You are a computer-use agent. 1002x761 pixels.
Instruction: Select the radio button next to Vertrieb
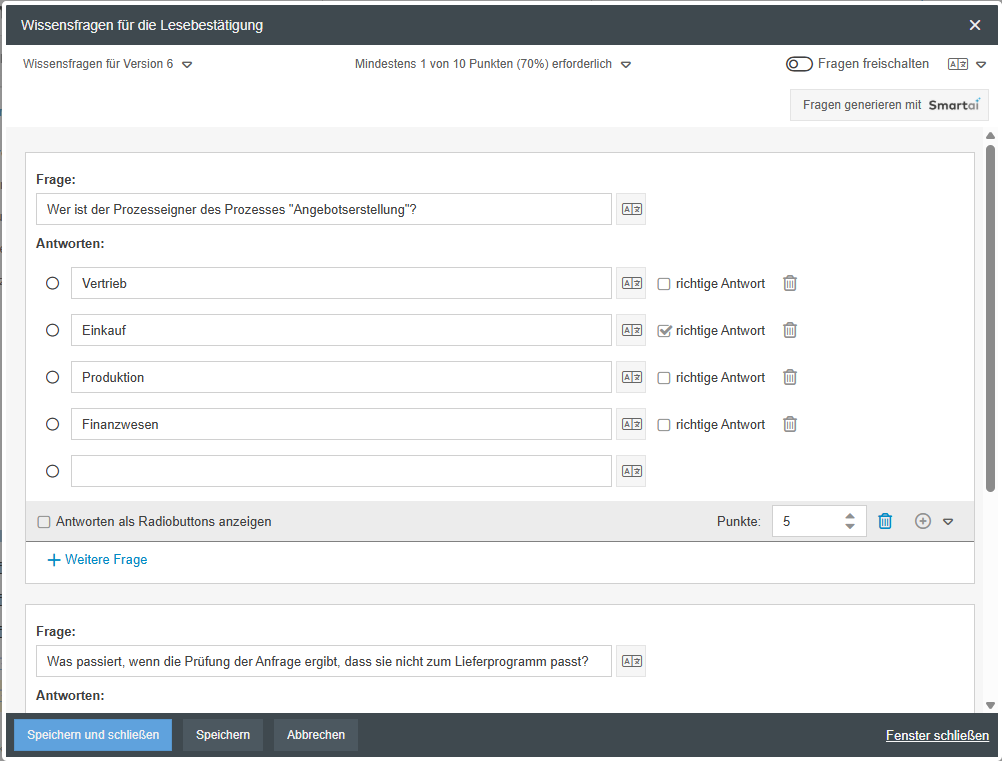coord(52,283)
